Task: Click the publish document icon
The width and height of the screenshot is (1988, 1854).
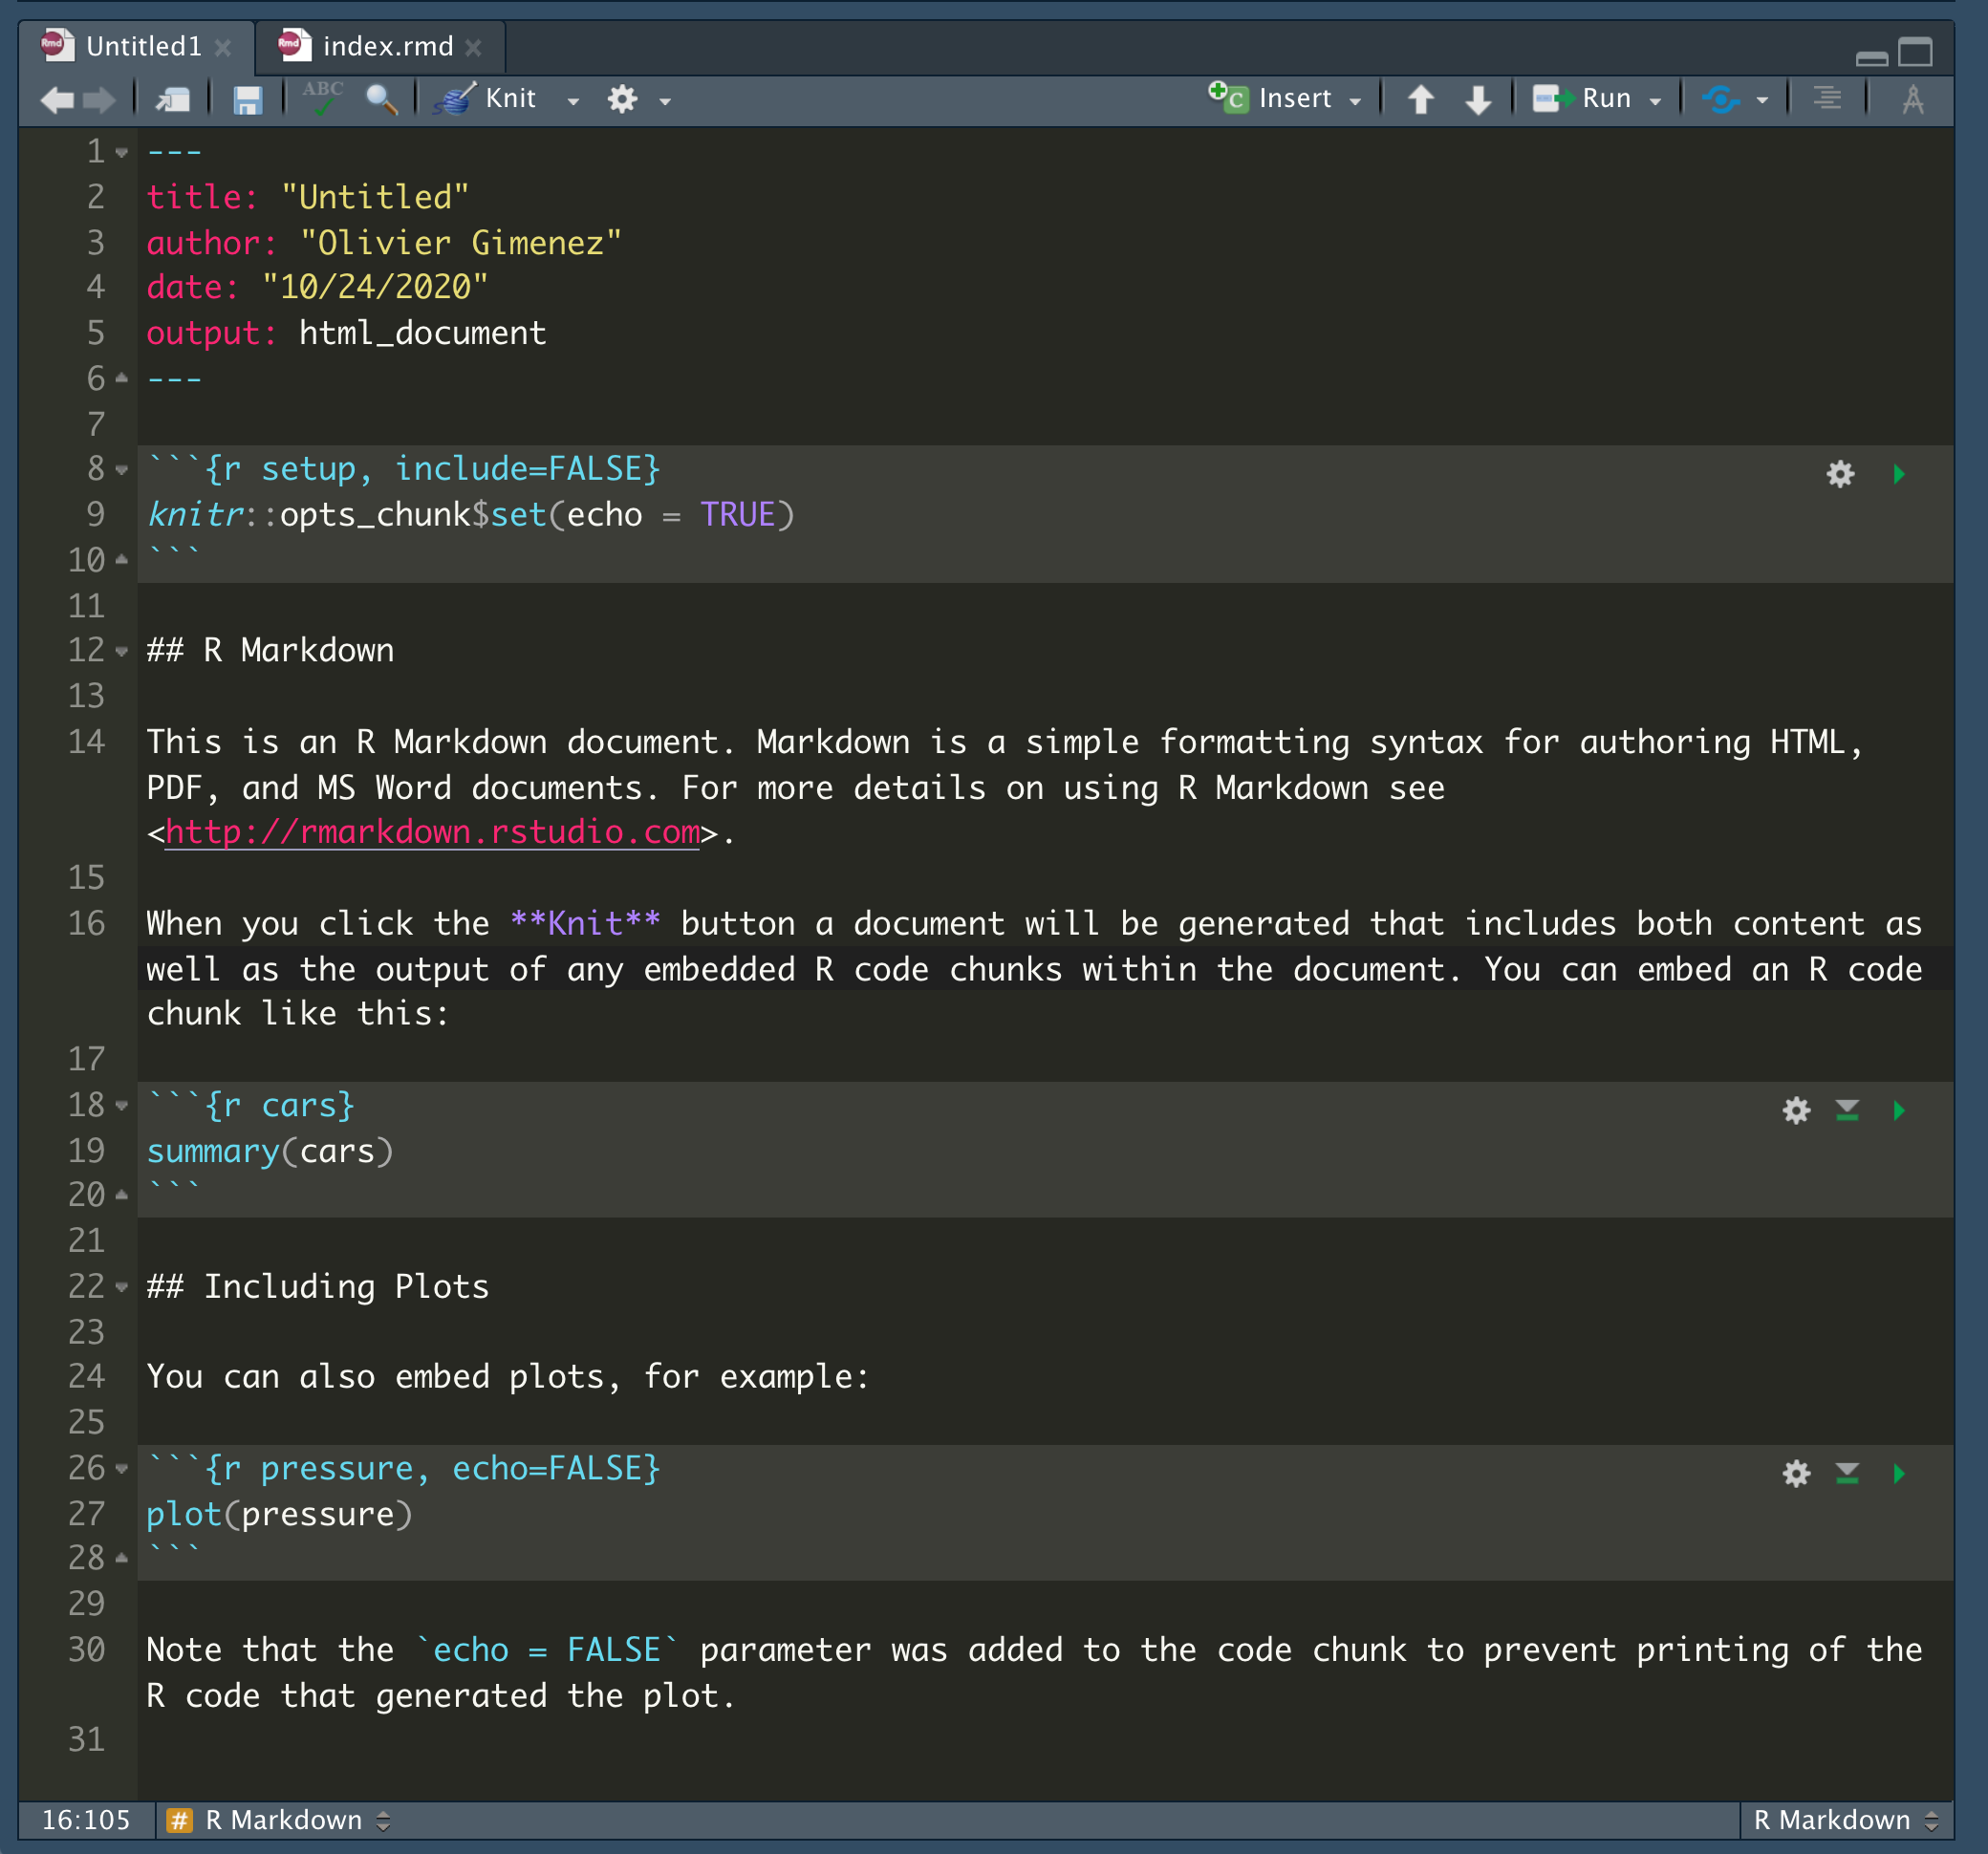Action: [x=1721, y=99]
